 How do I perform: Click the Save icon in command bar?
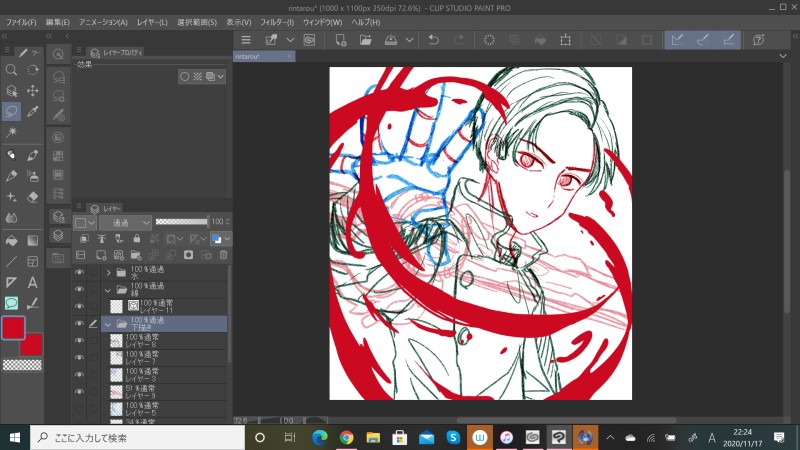[390, 40]
